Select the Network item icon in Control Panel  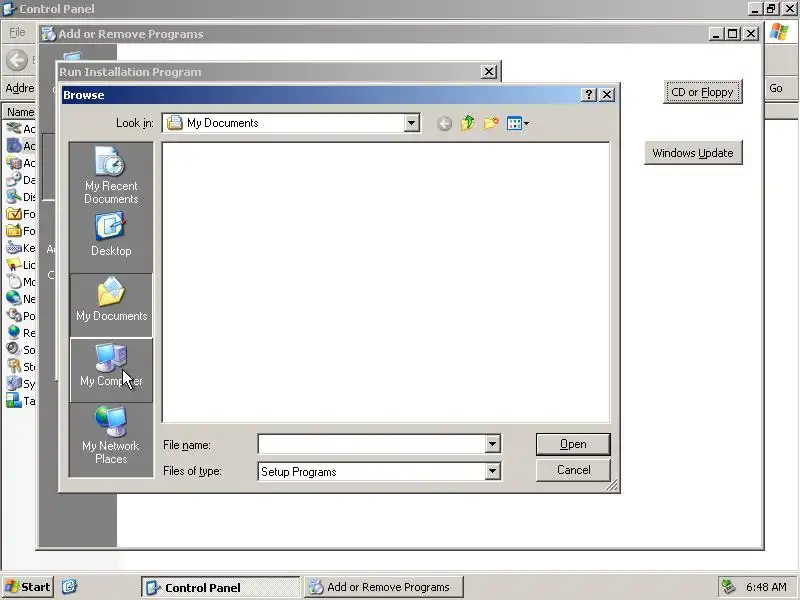coord(14,299)
